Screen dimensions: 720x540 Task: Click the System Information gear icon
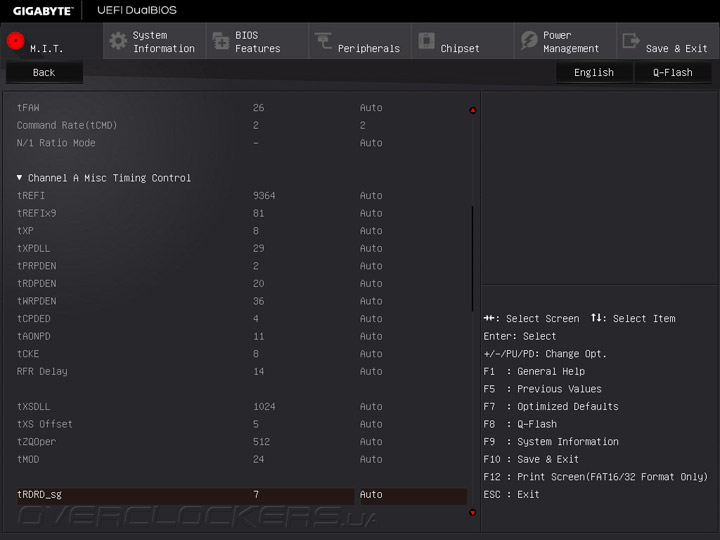click(x=118, y=41)
